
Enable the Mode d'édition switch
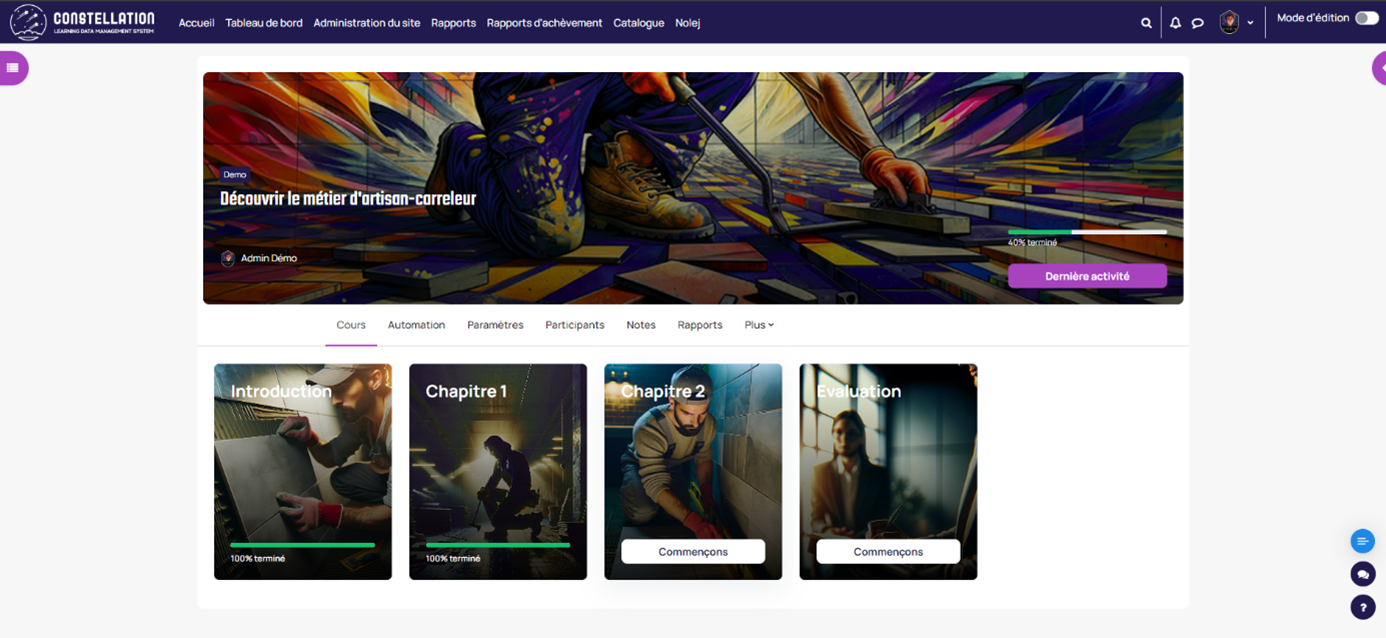(1366, 18)
